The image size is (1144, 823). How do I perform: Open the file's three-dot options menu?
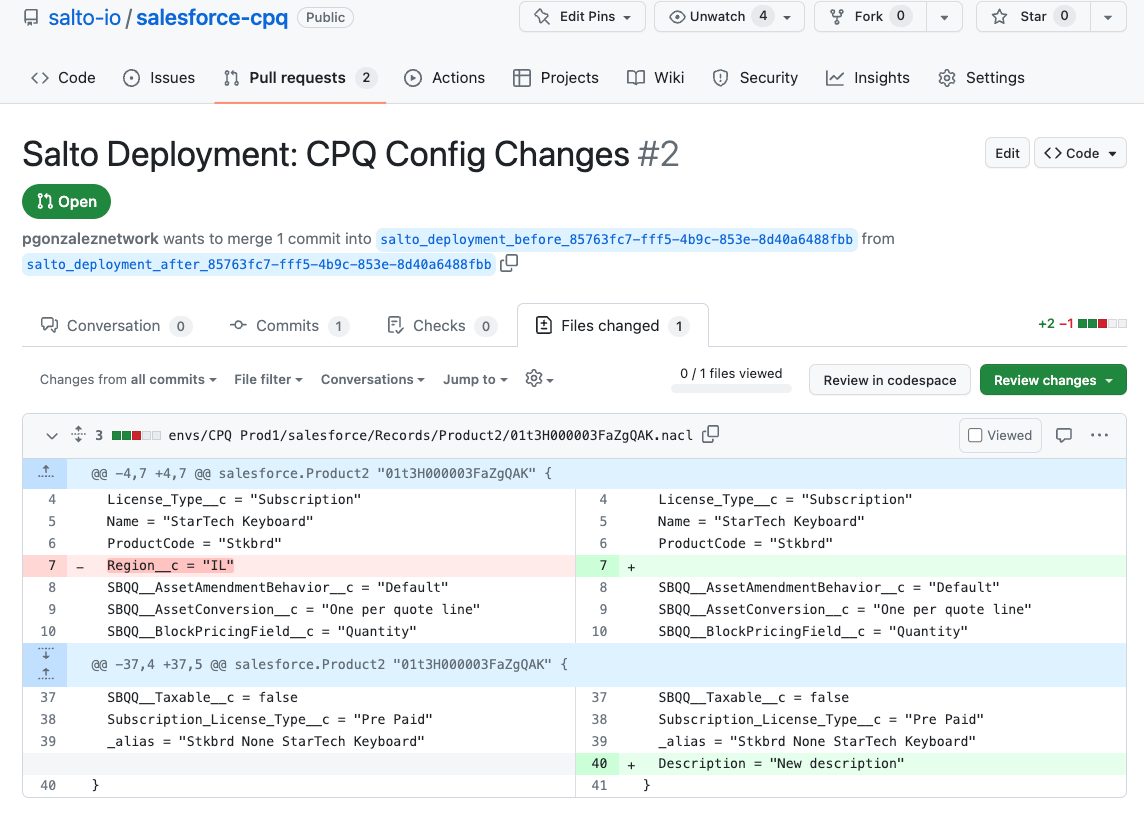pos(1099,436)
